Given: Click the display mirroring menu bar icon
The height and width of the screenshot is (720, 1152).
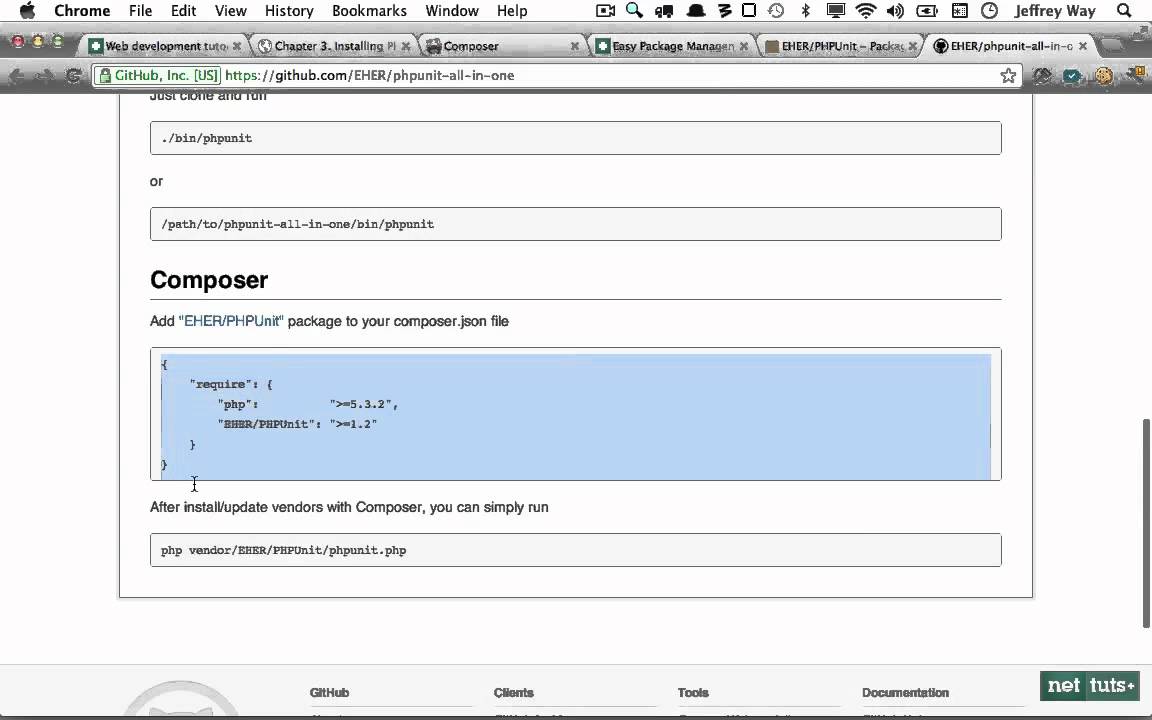Looking at the screenshot, I should (x=835, y=10).
